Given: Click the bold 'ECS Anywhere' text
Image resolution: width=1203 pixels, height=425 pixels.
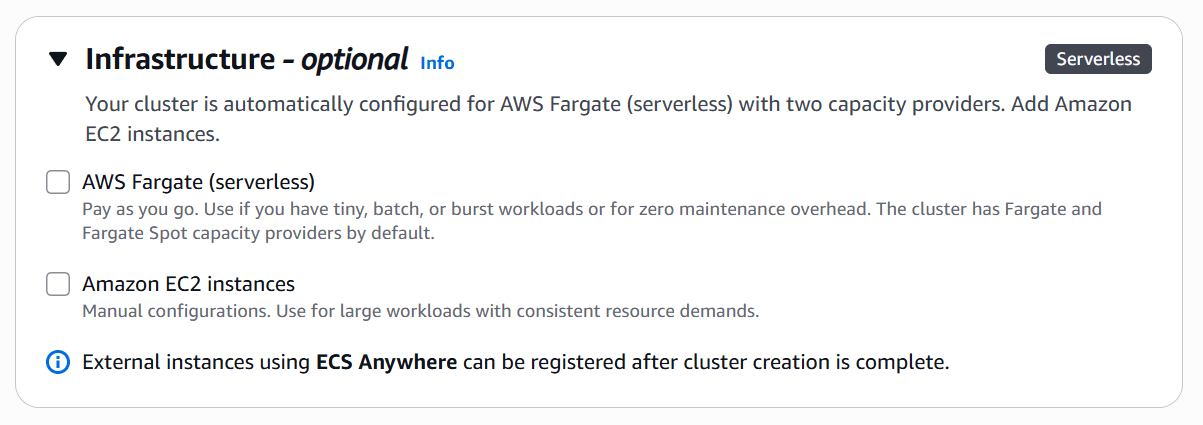Looking at the screenshot, I should pyautogui.click(x=386, y=362).
